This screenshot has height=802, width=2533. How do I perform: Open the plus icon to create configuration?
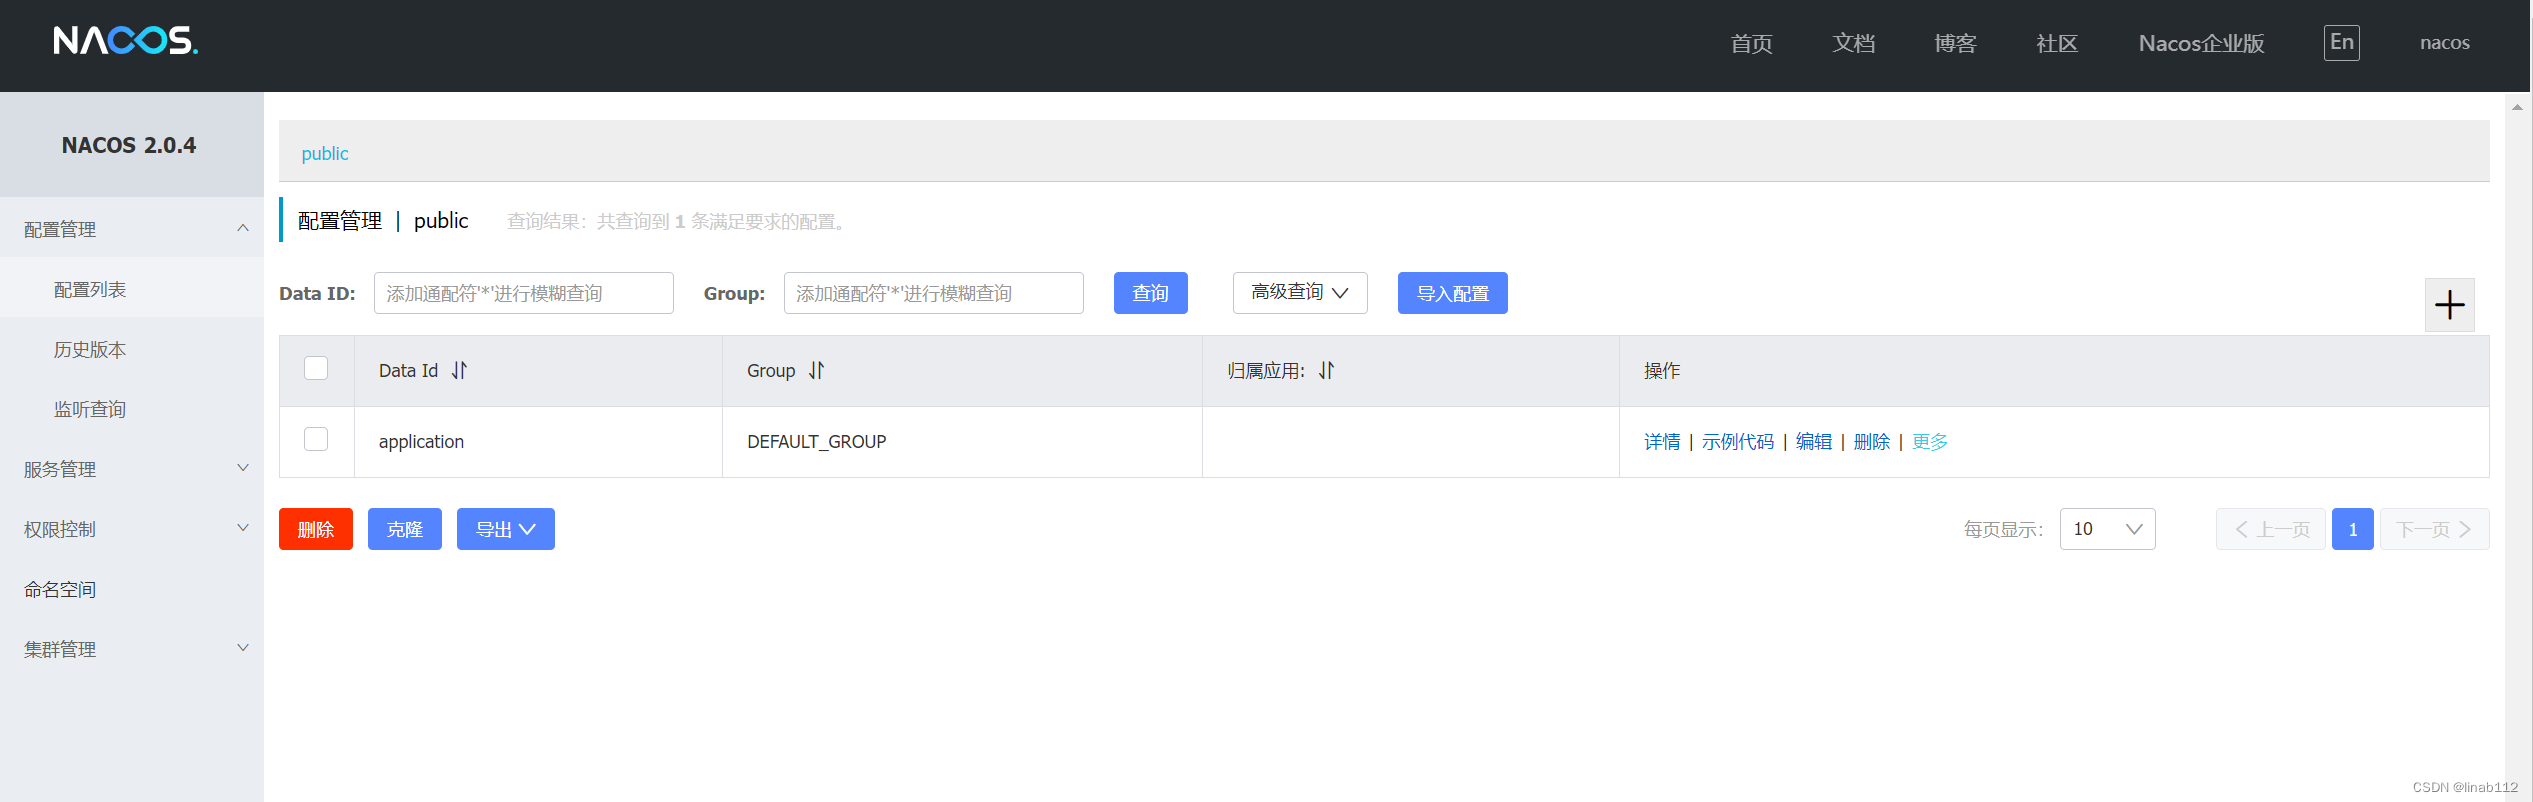tap(2449, 305)
